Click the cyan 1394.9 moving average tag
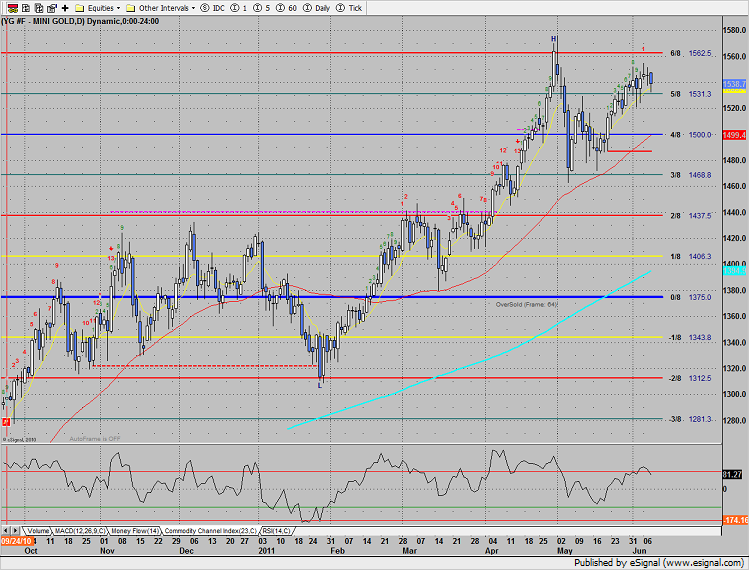This screenshot has height=570, width=749. tap(734, 271)
